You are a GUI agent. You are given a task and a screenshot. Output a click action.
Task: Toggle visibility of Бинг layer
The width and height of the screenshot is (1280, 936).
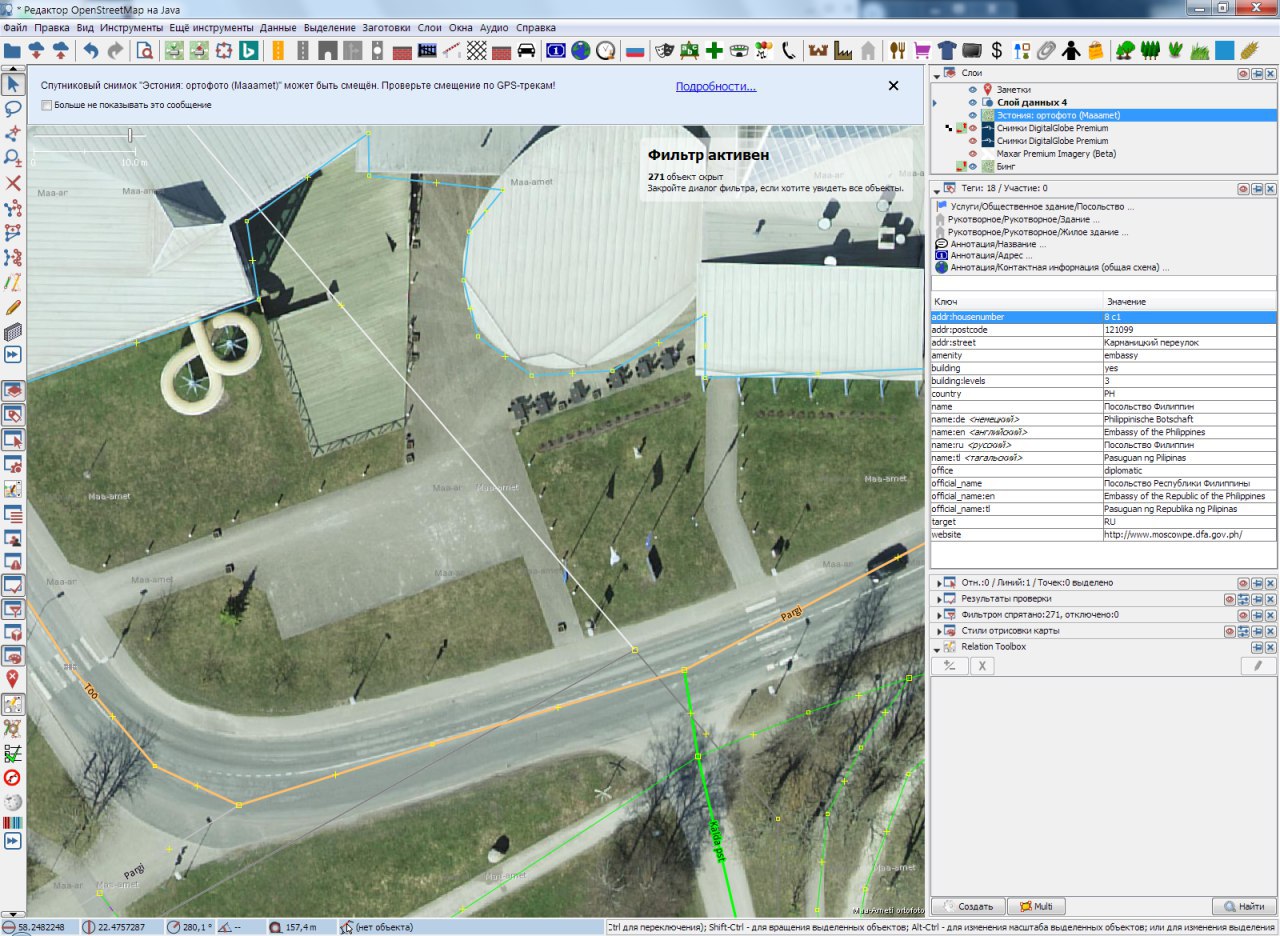point(972,167)
